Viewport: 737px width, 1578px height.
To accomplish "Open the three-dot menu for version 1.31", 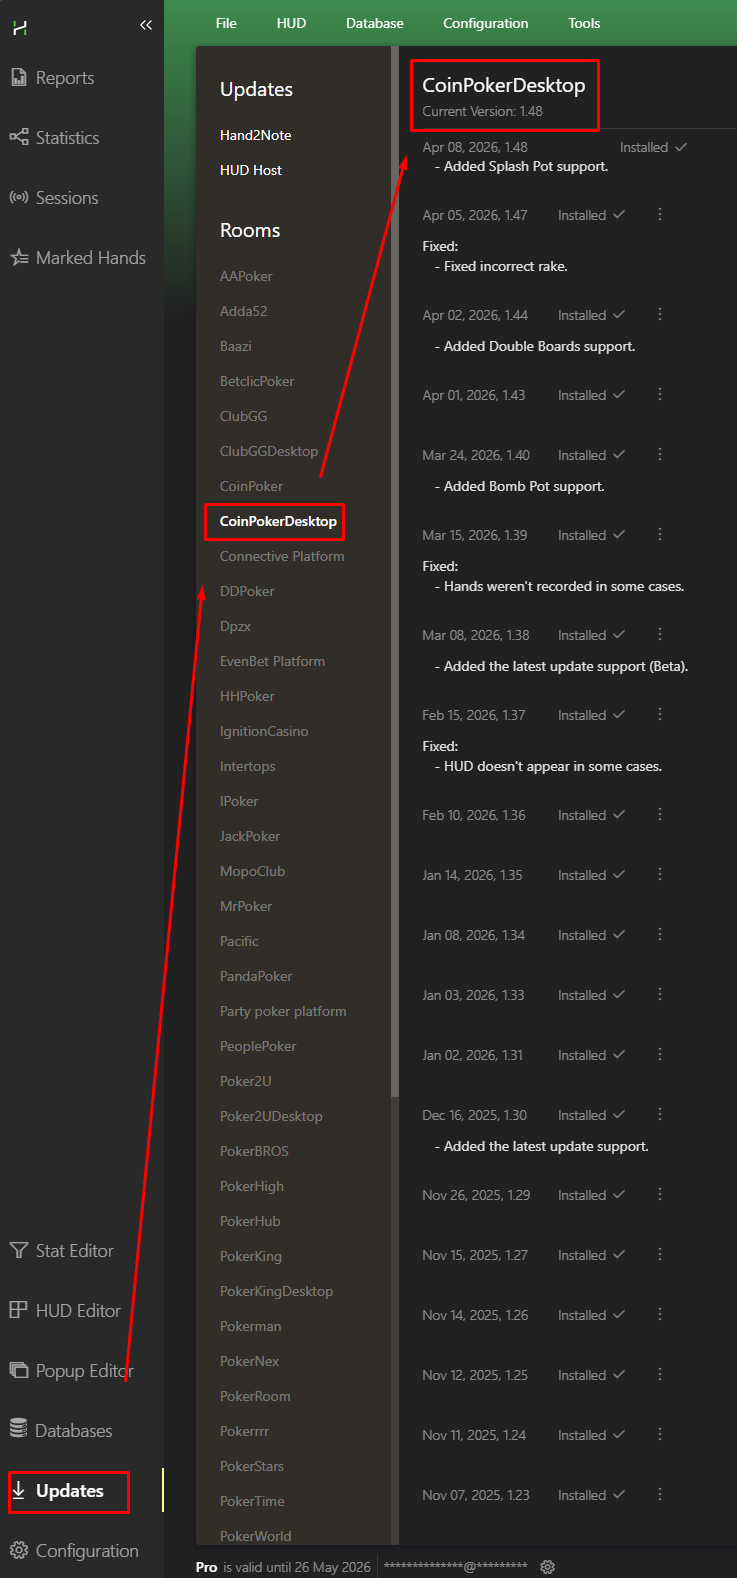I will click(660, 1055).
